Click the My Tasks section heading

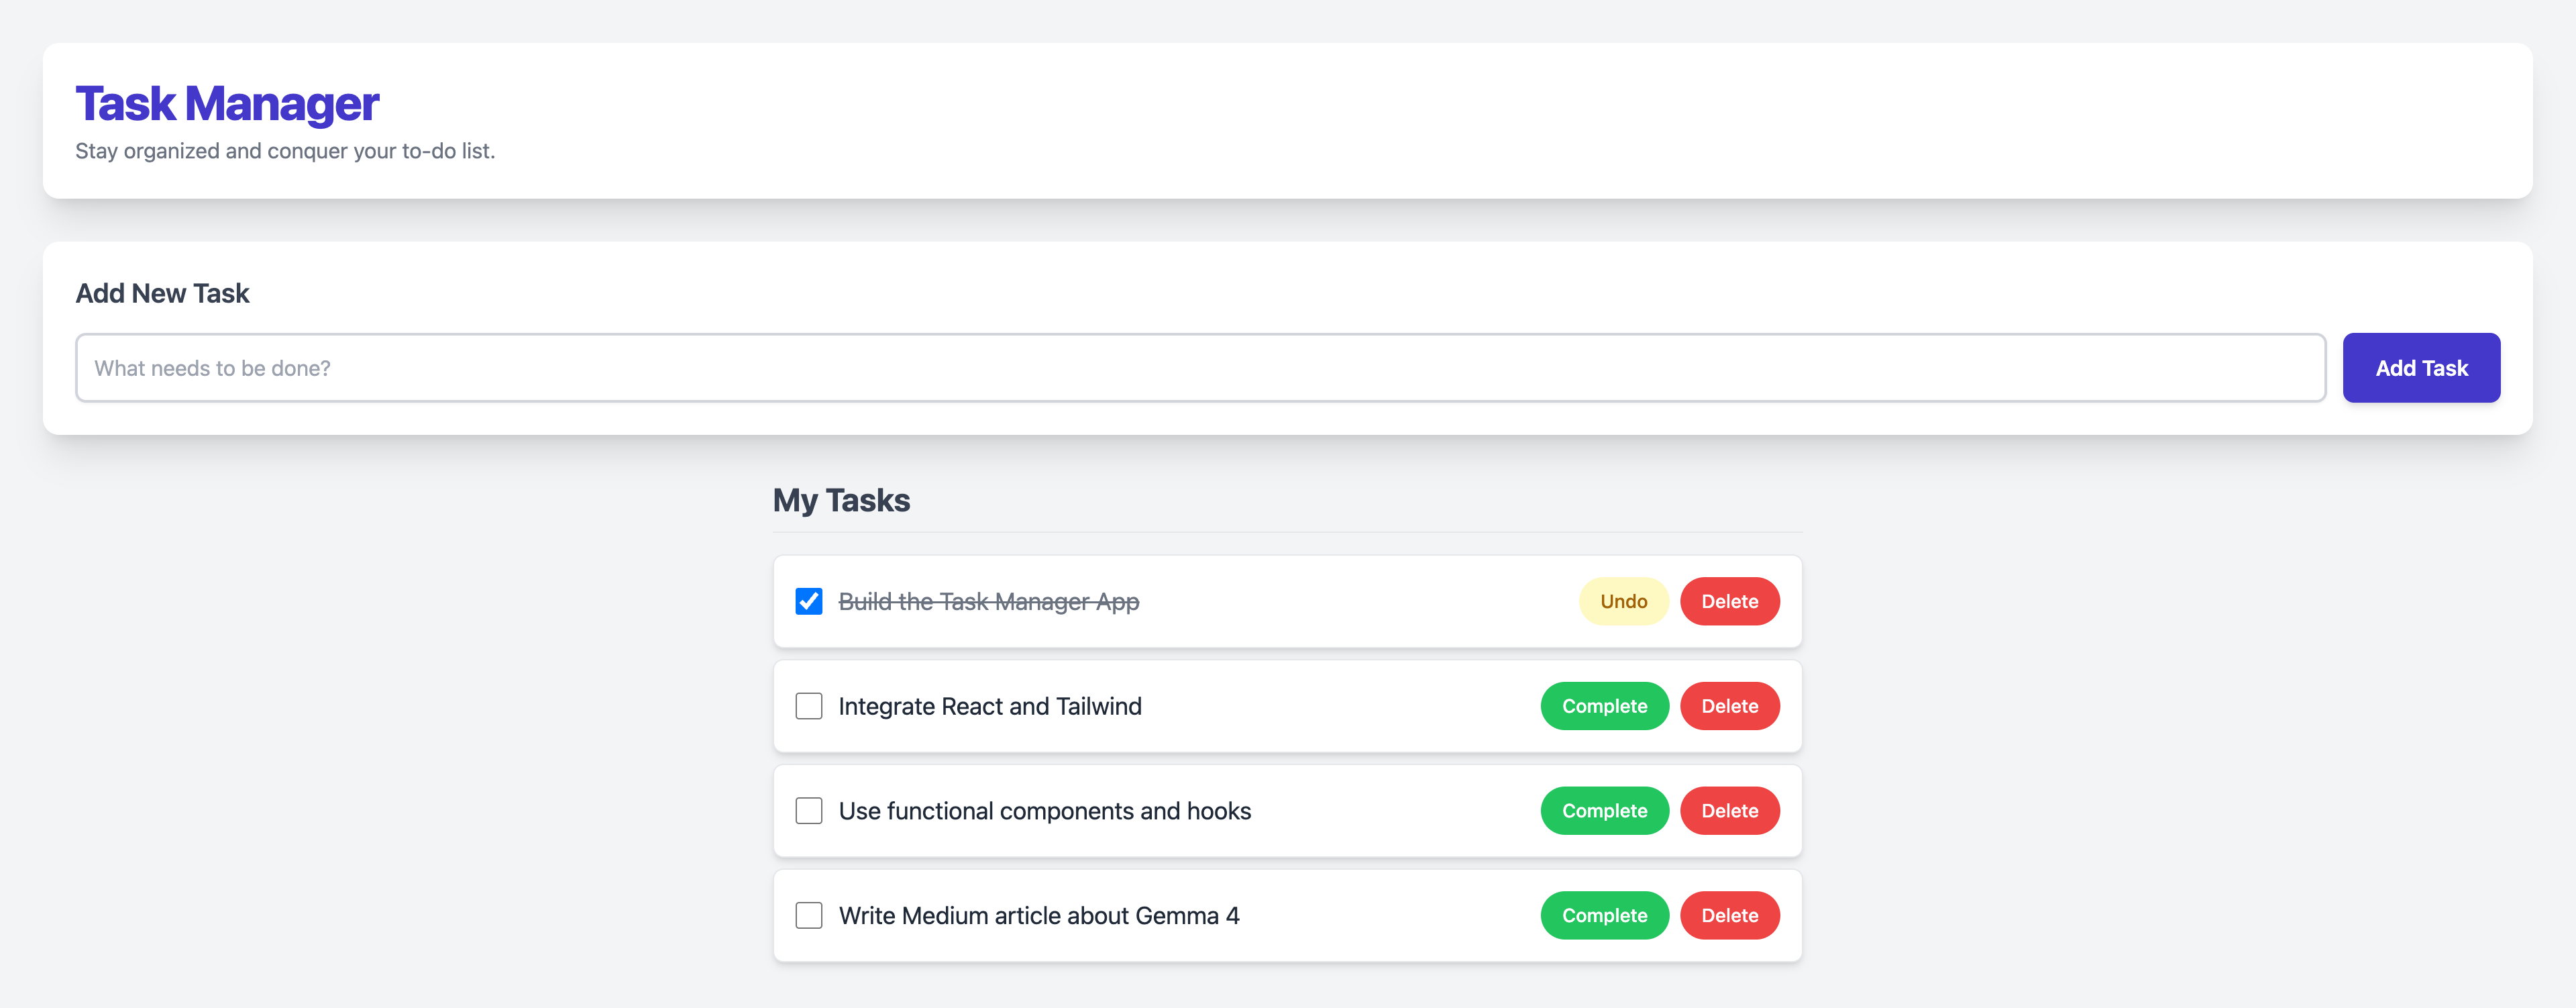841,500
